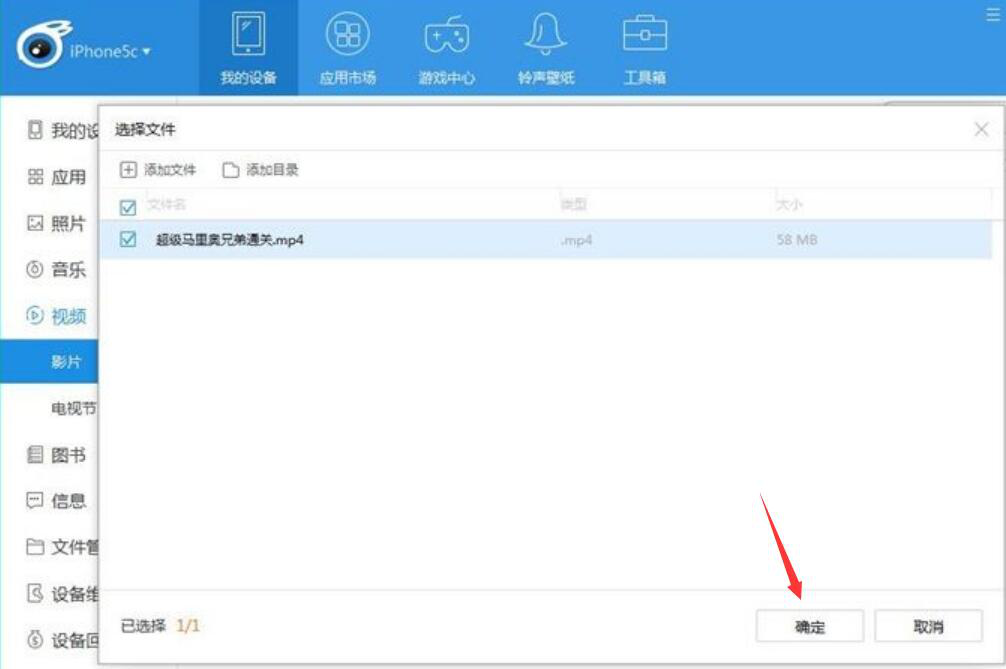Select 音乐 in the sidebar
Viewport: 1006px width, 669px height.
coord(68,269)
